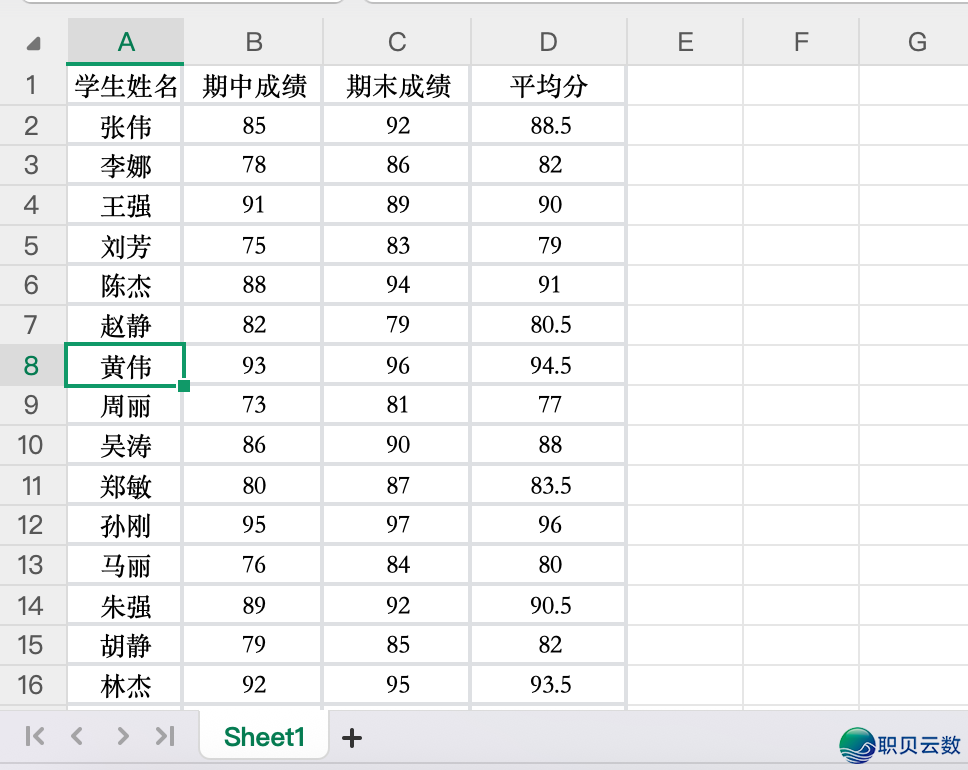Select all cells via the corner triangle

tap(33, 42)
